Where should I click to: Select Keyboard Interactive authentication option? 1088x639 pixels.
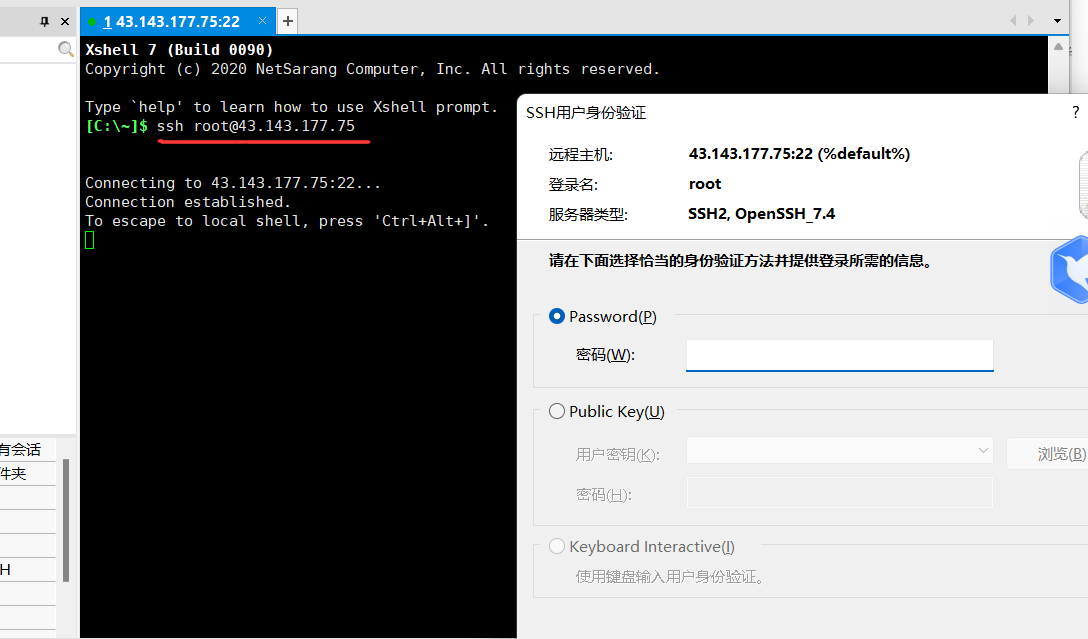coord(556,547)
